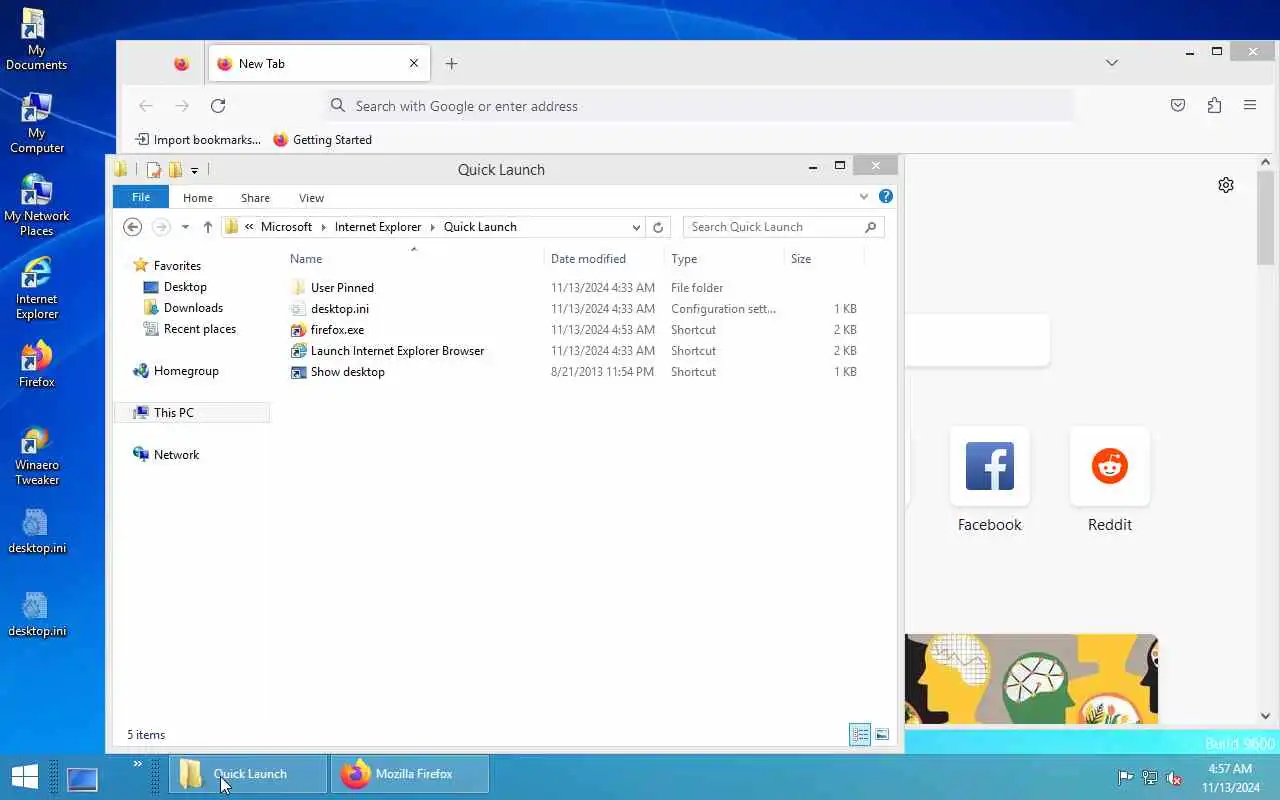The image size is (1280, 800).
Task: Select Network in navigation pane
Action: (x=177, y=455)
